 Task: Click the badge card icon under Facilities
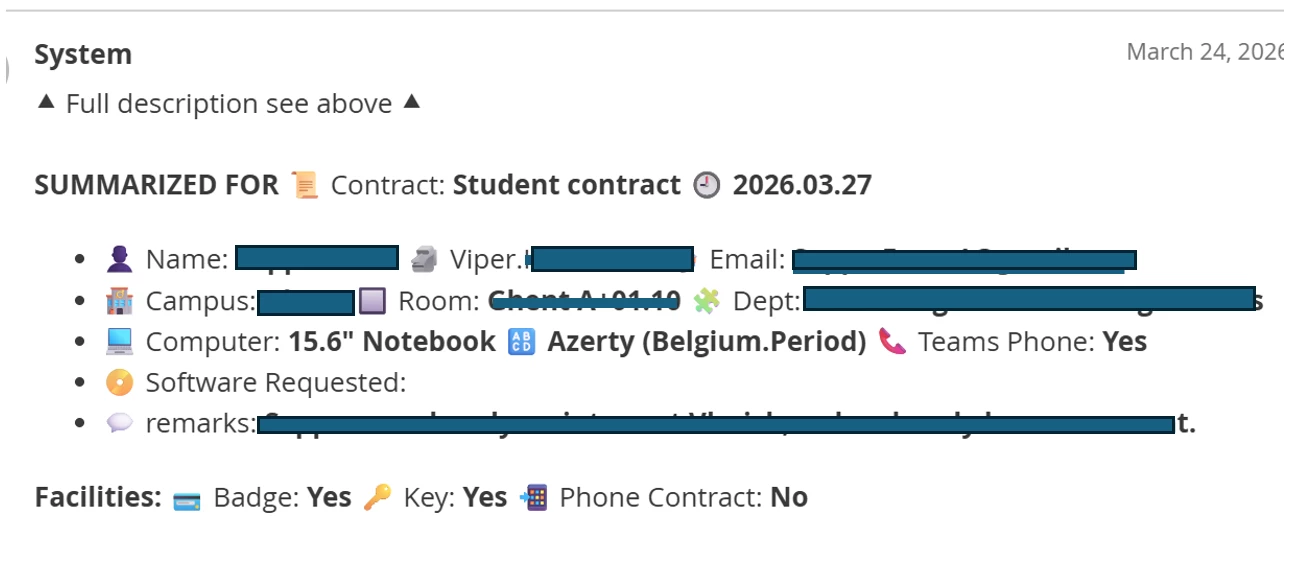[x=187, y=498]
